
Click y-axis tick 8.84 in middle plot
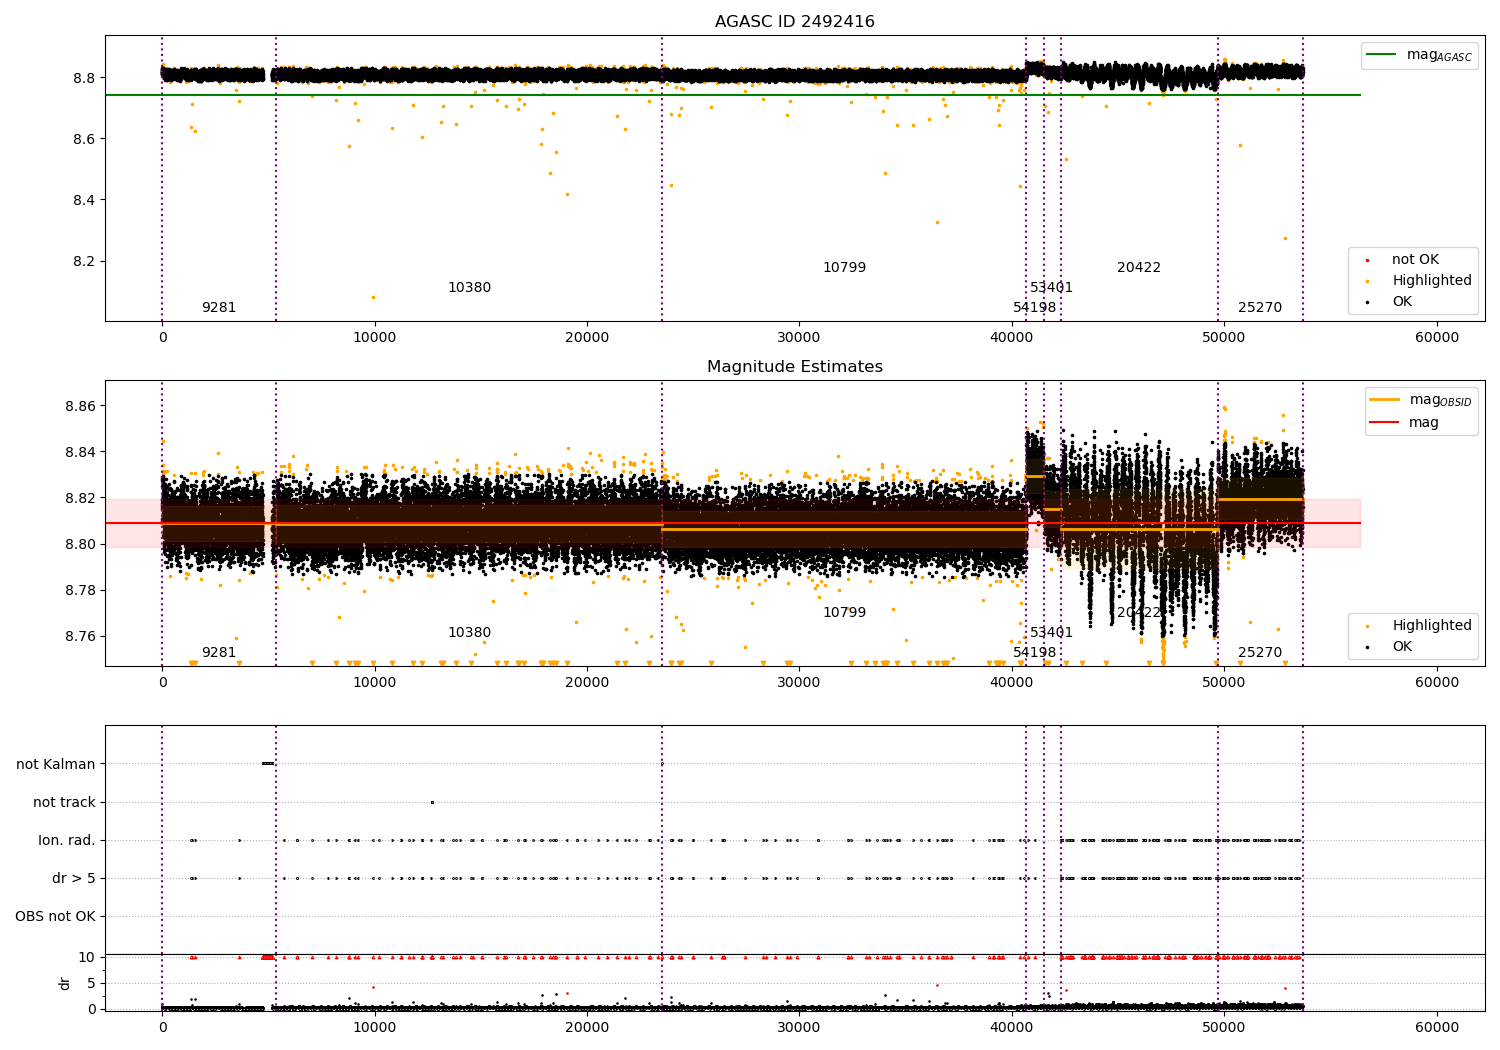coord(80,452)
